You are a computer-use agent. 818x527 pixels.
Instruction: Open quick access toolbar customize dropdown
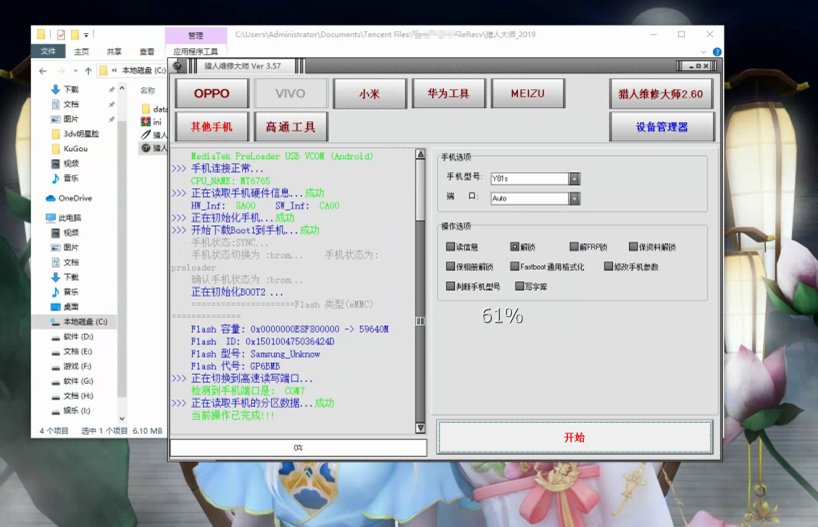coord(87,35)
